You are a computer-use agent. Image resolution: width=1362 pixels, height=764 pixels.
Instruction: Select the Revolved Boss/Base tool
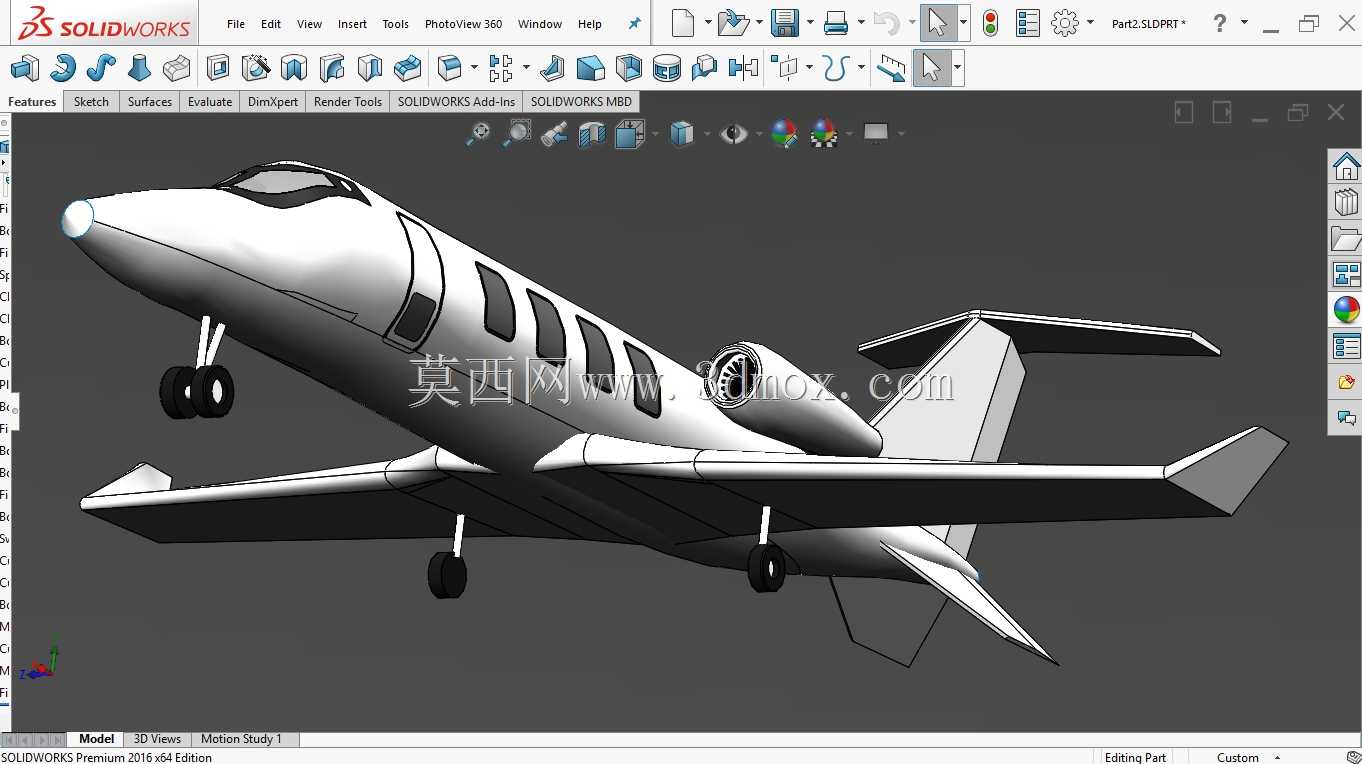pyautogui.click(x=62, y=68)
